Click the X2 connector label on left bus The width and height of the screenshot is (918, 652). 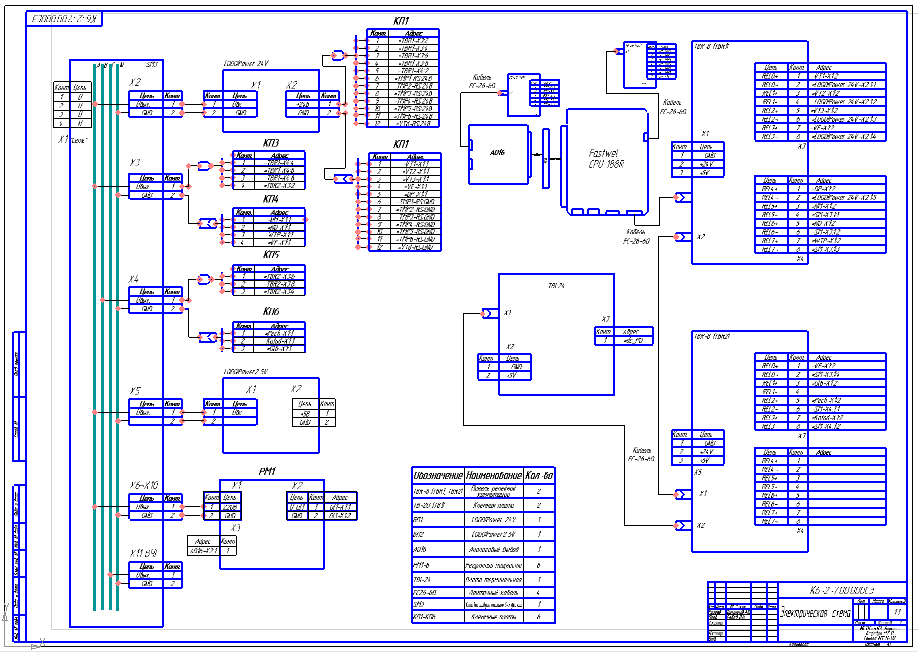tap(135, 83)
